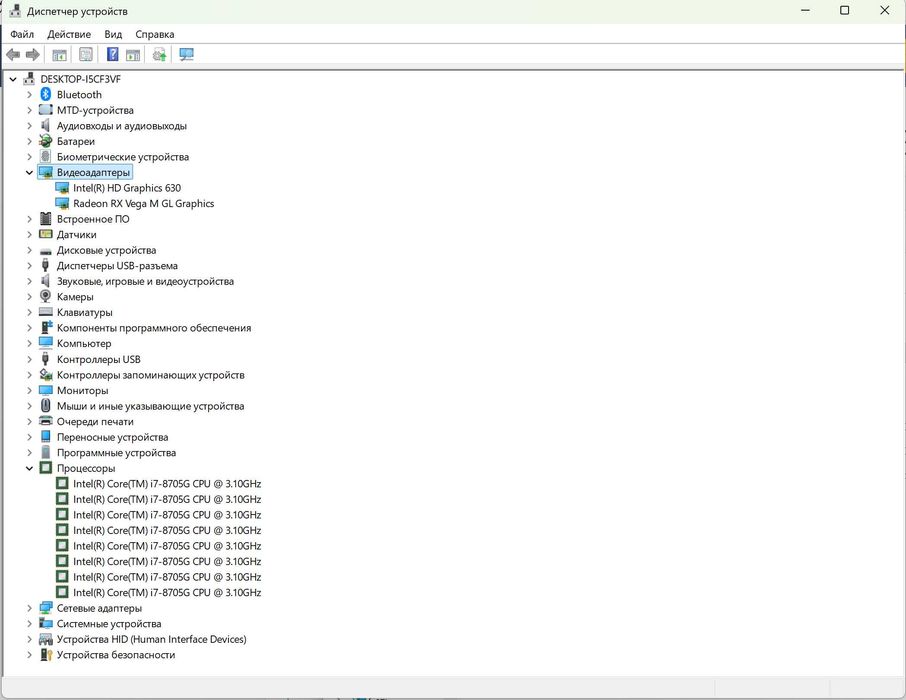Click the speaker icon of Аудиовходы и аудиовыходы

pos(46,125)
